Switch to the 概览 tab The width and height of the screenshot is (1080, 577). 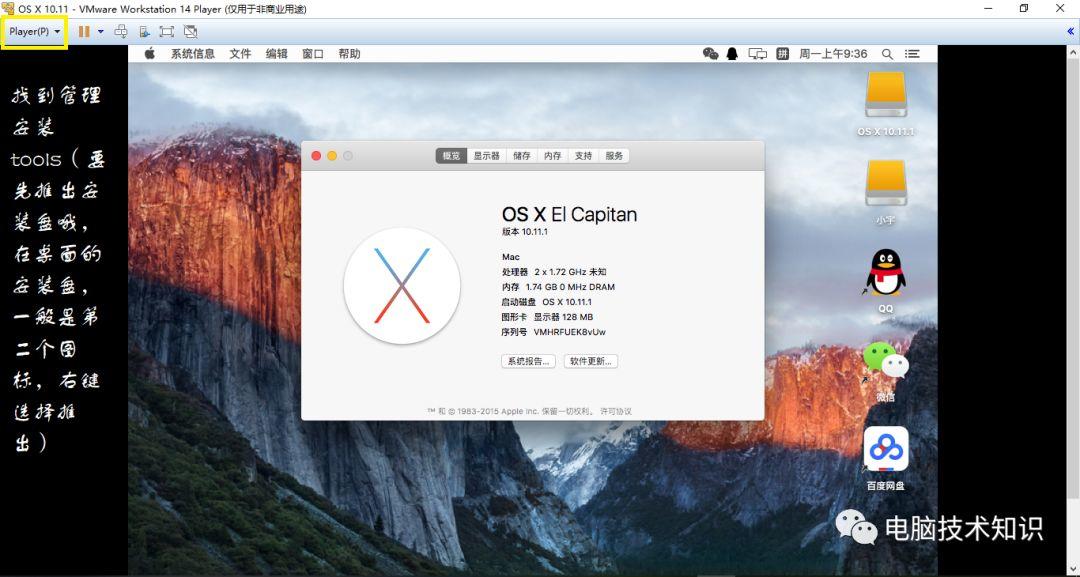coord(452,156)
